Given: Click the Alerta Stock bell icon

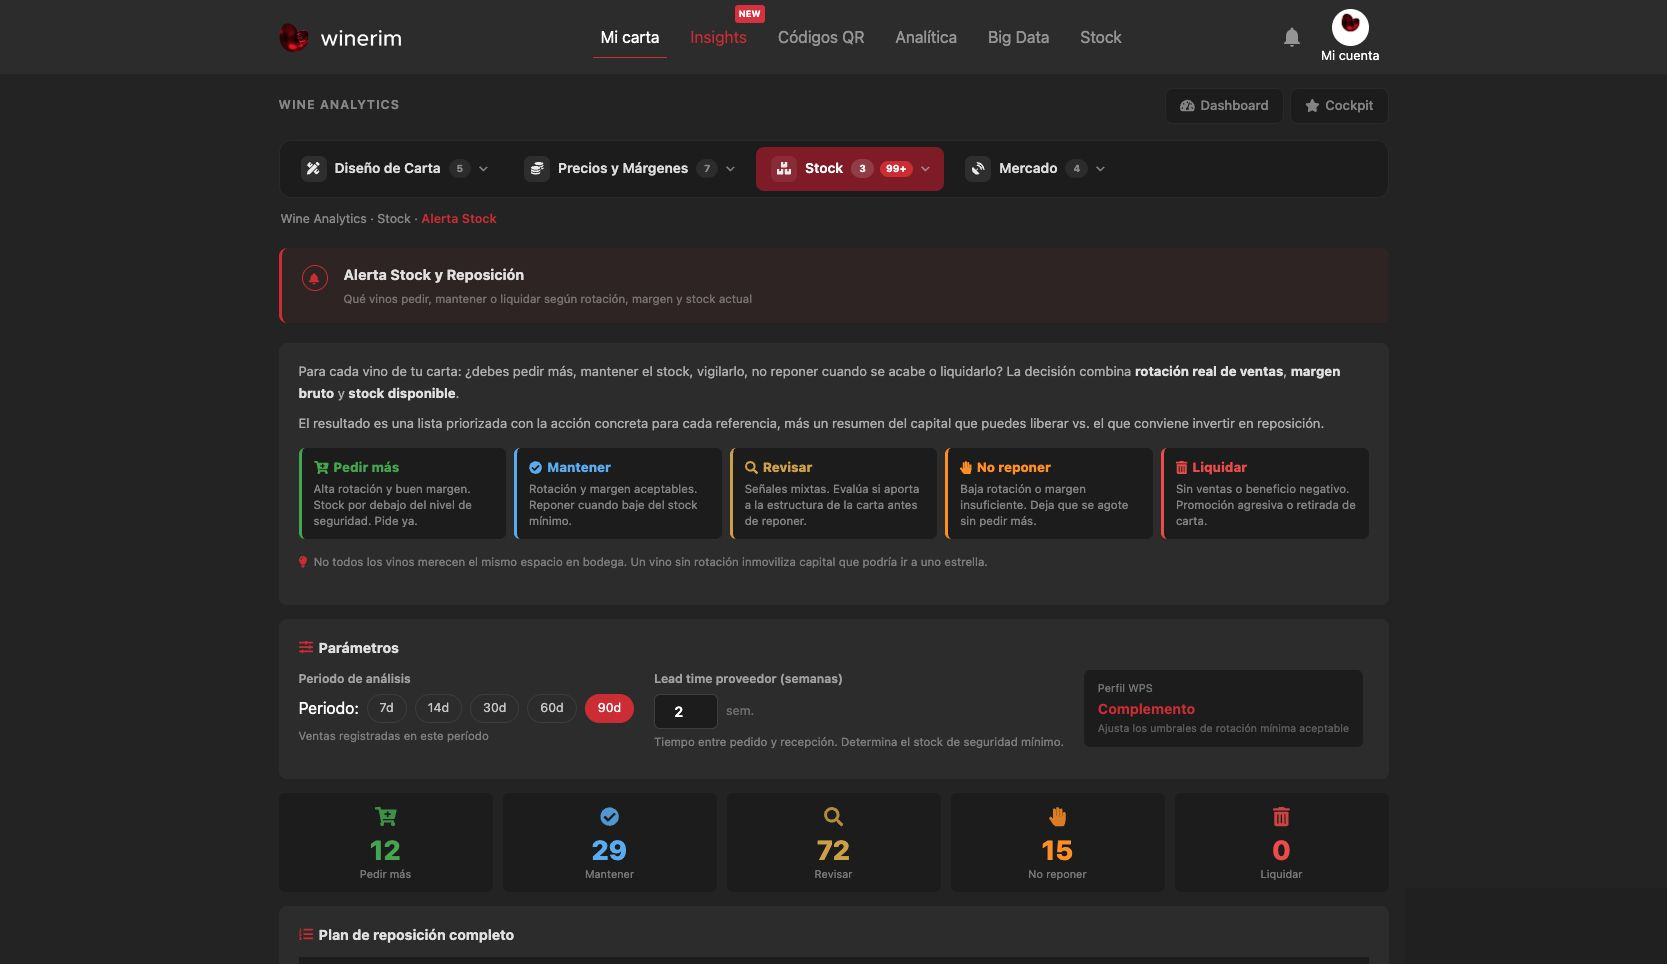Looking at the screenshot, I should pyautogui.click(x=314, y=278).
